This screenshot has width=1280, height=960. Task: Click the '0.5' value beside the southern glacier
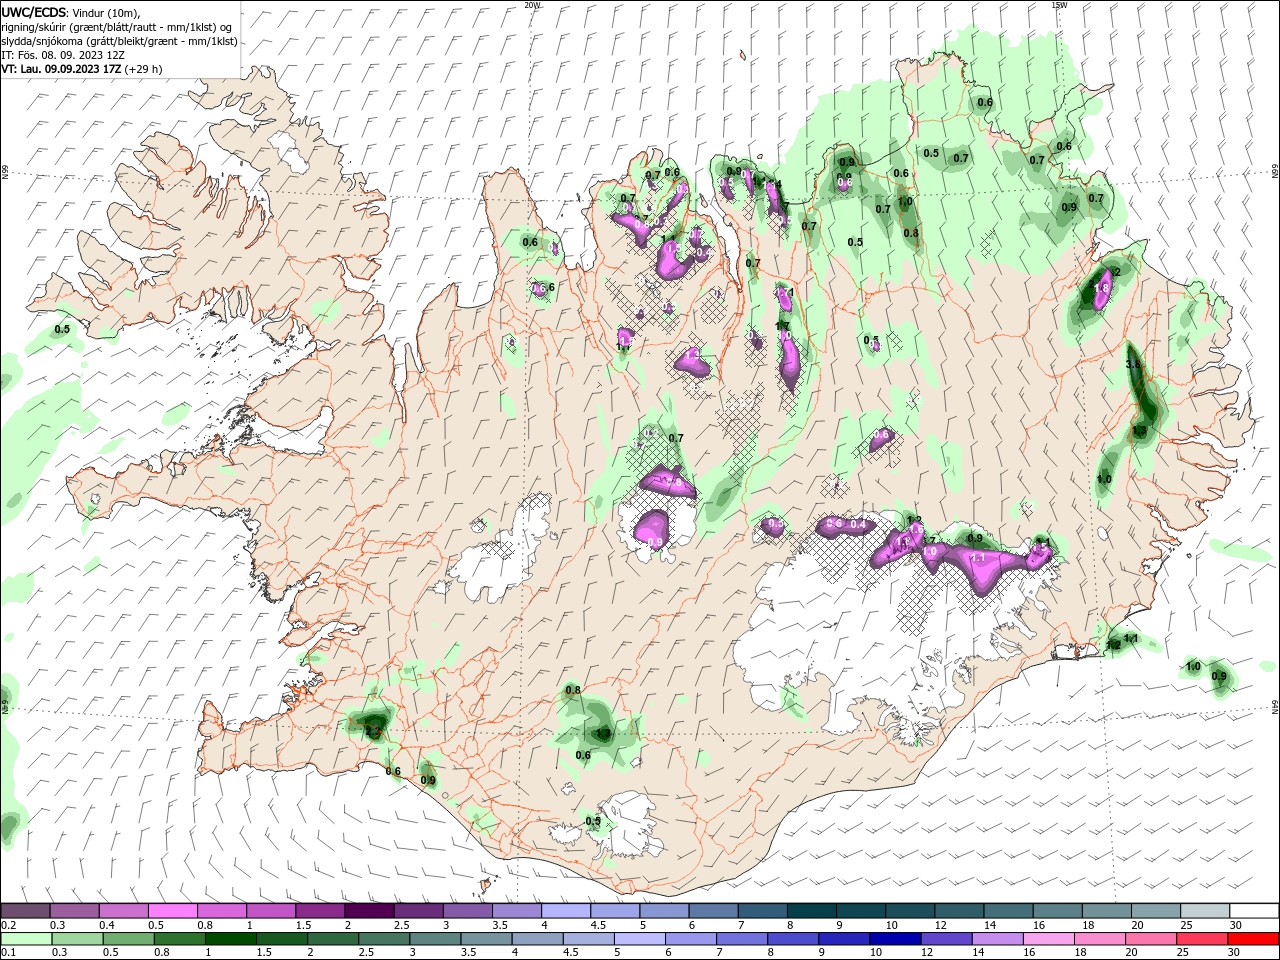point(593,821)
